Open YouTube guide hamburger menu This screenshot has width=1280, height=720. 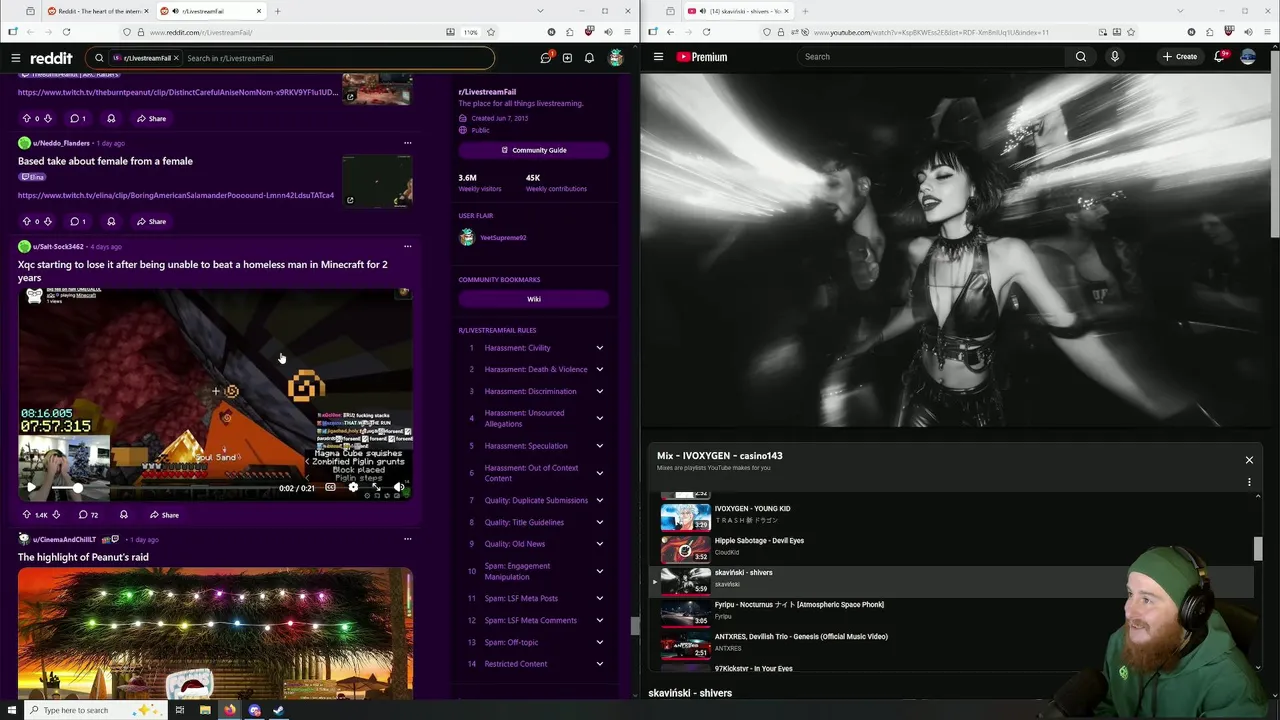click(x=658, y=57)
